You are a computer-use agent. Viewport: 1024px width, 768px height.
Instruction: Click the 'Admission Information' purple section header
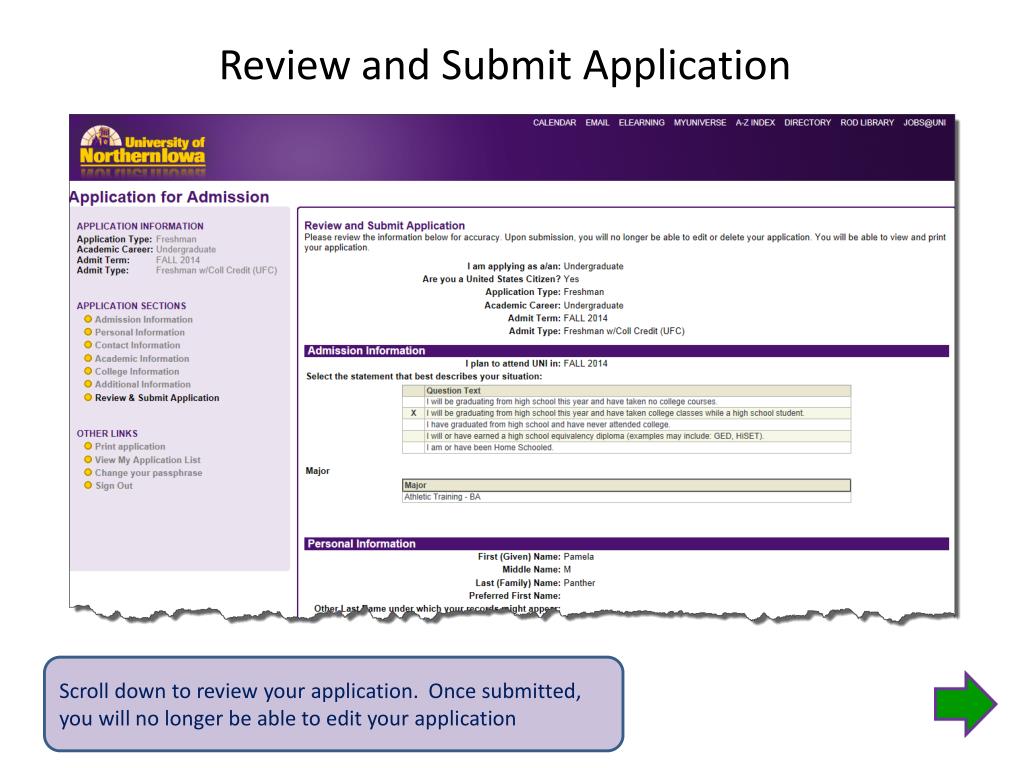pos(626,351)
